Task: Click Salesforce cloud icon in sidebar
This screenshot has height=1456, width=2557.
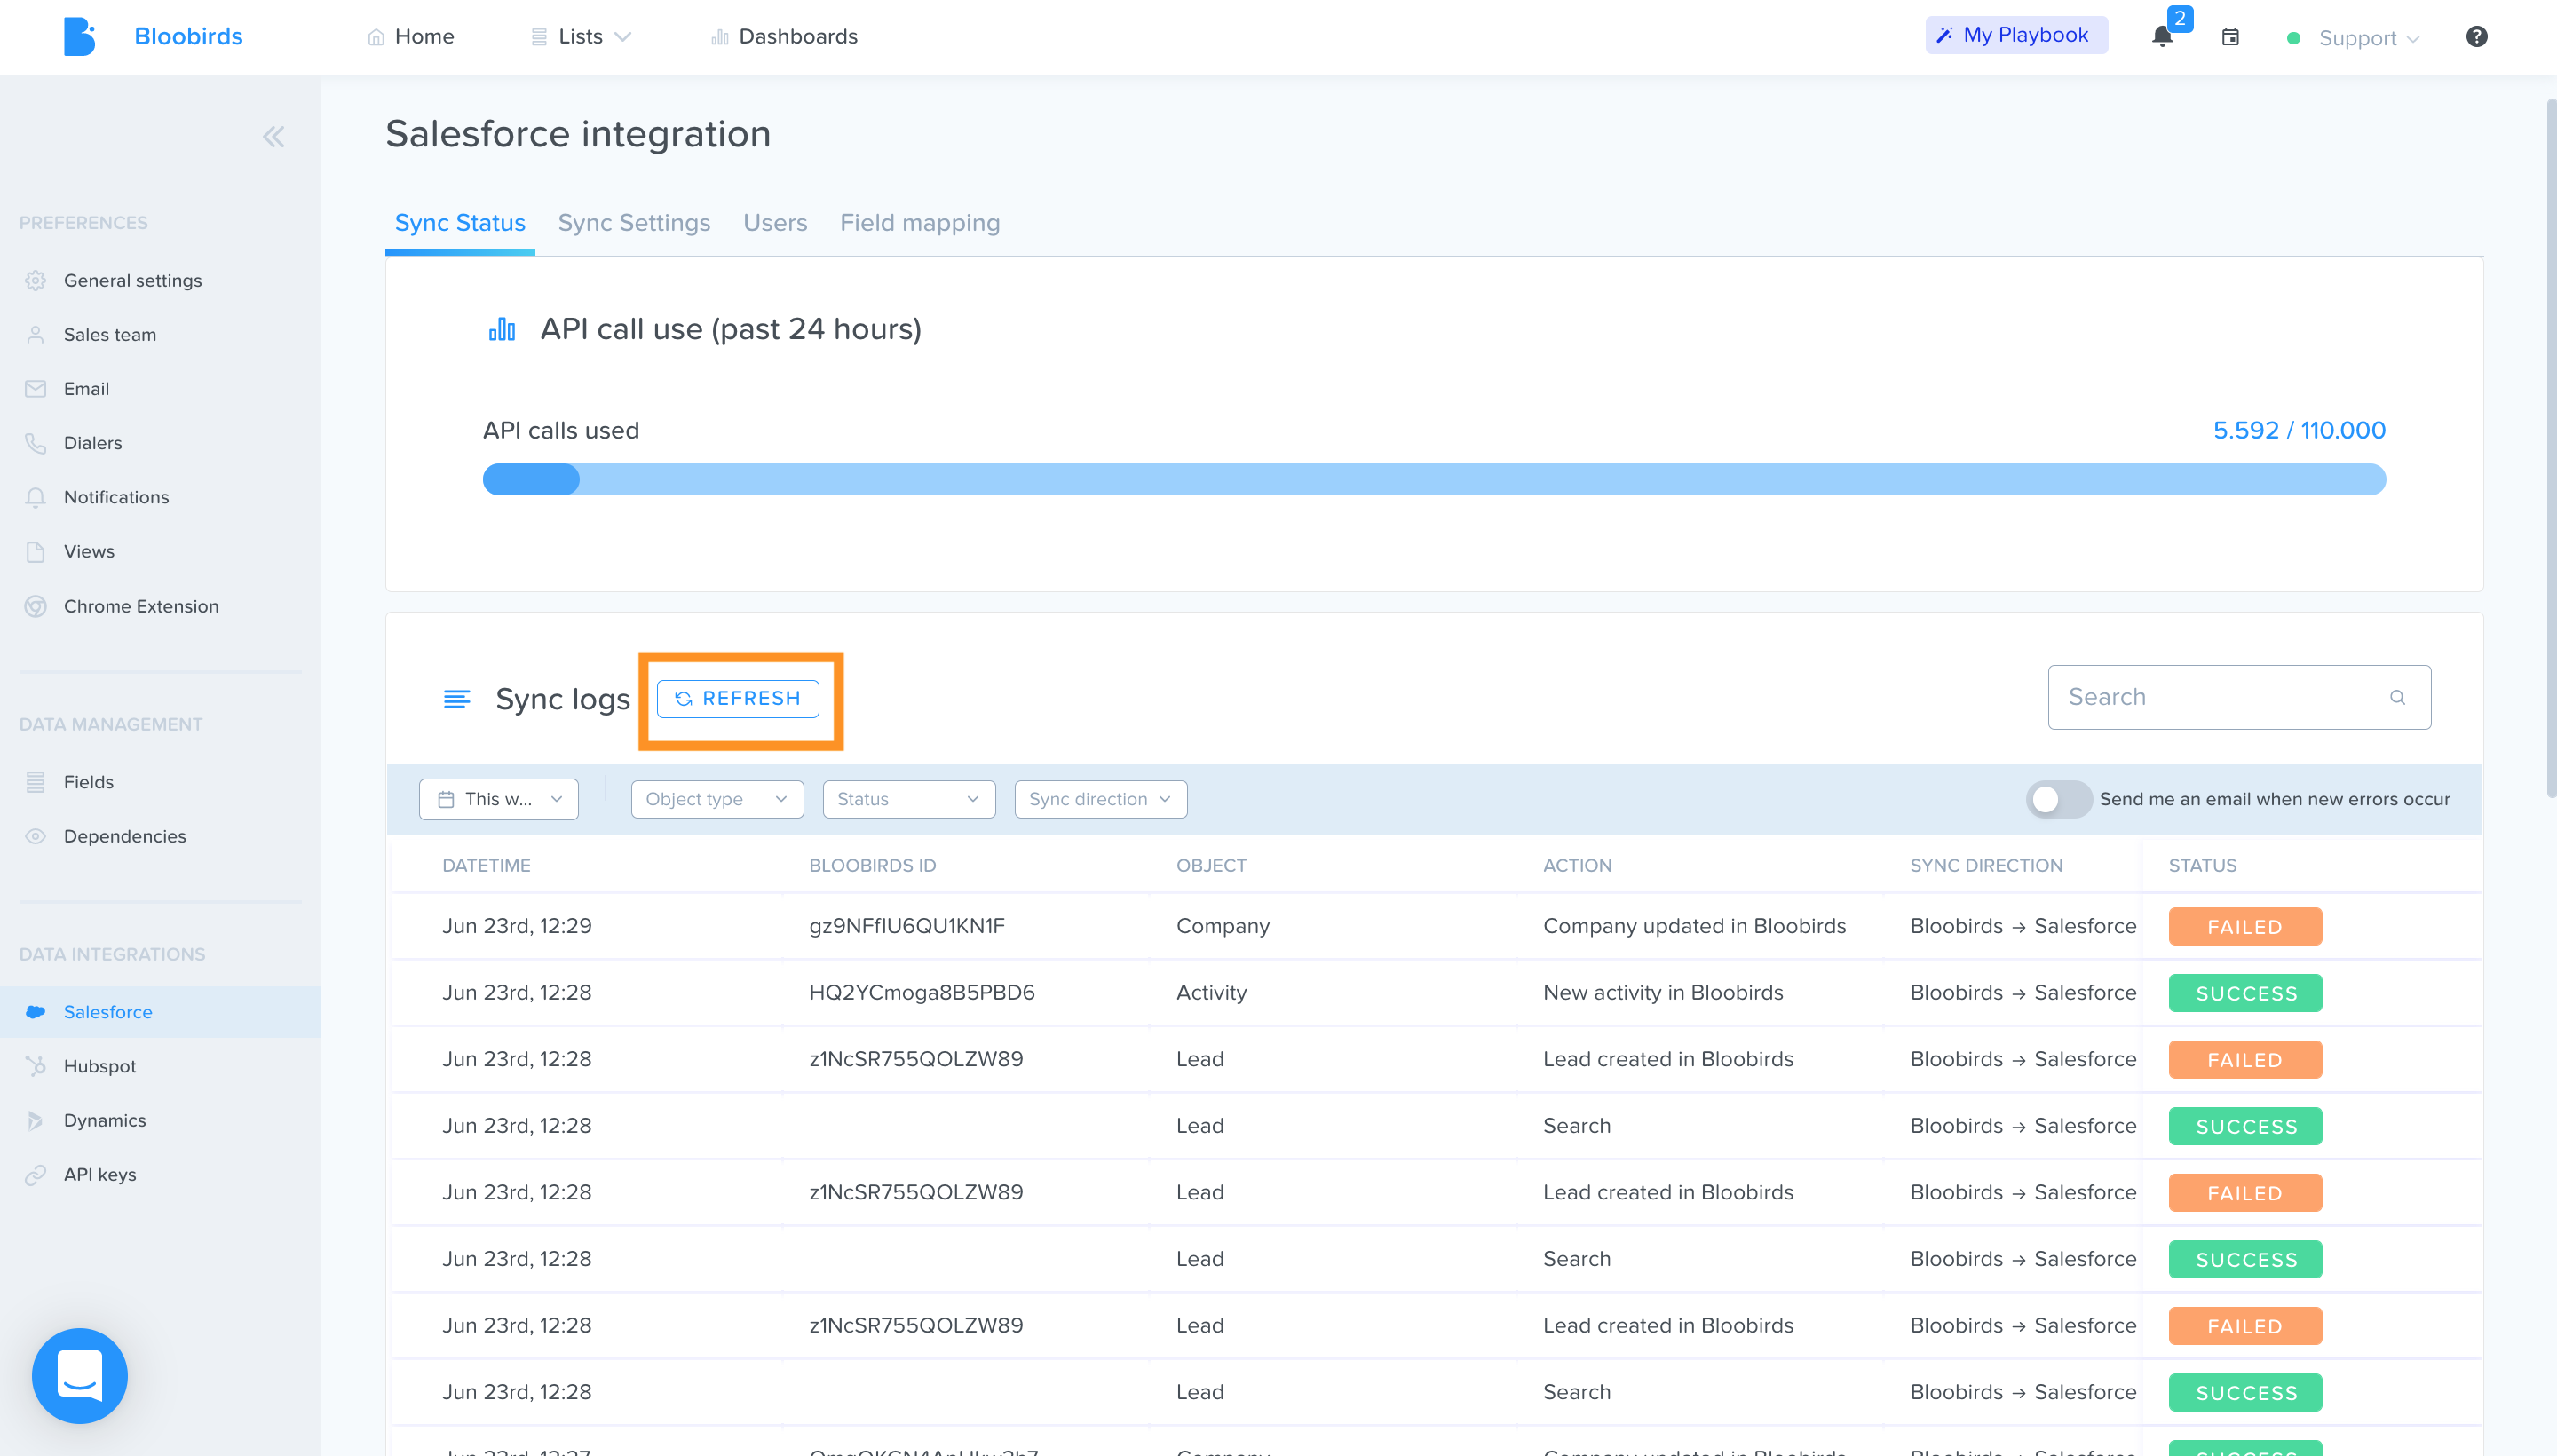Action: (x=36, y=1012)
